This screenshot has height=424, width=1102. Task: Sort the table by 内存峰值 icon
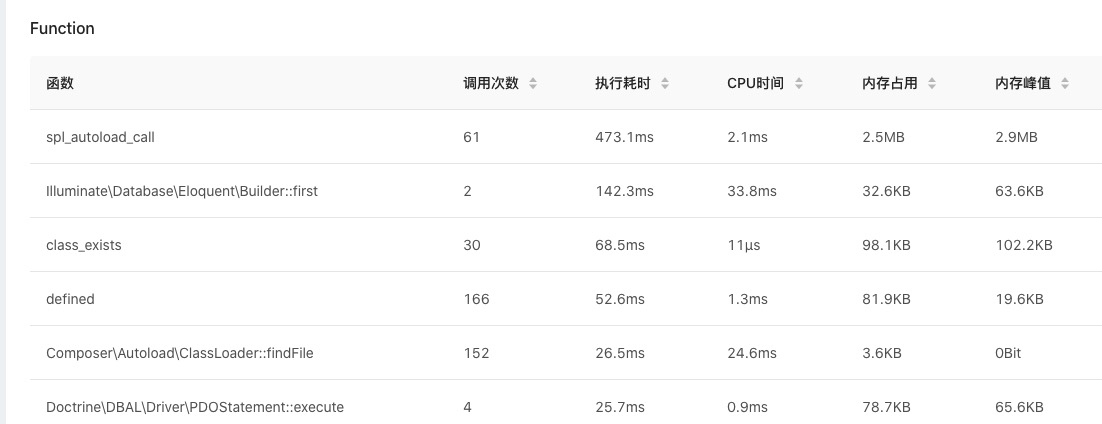click(1065, 84)
